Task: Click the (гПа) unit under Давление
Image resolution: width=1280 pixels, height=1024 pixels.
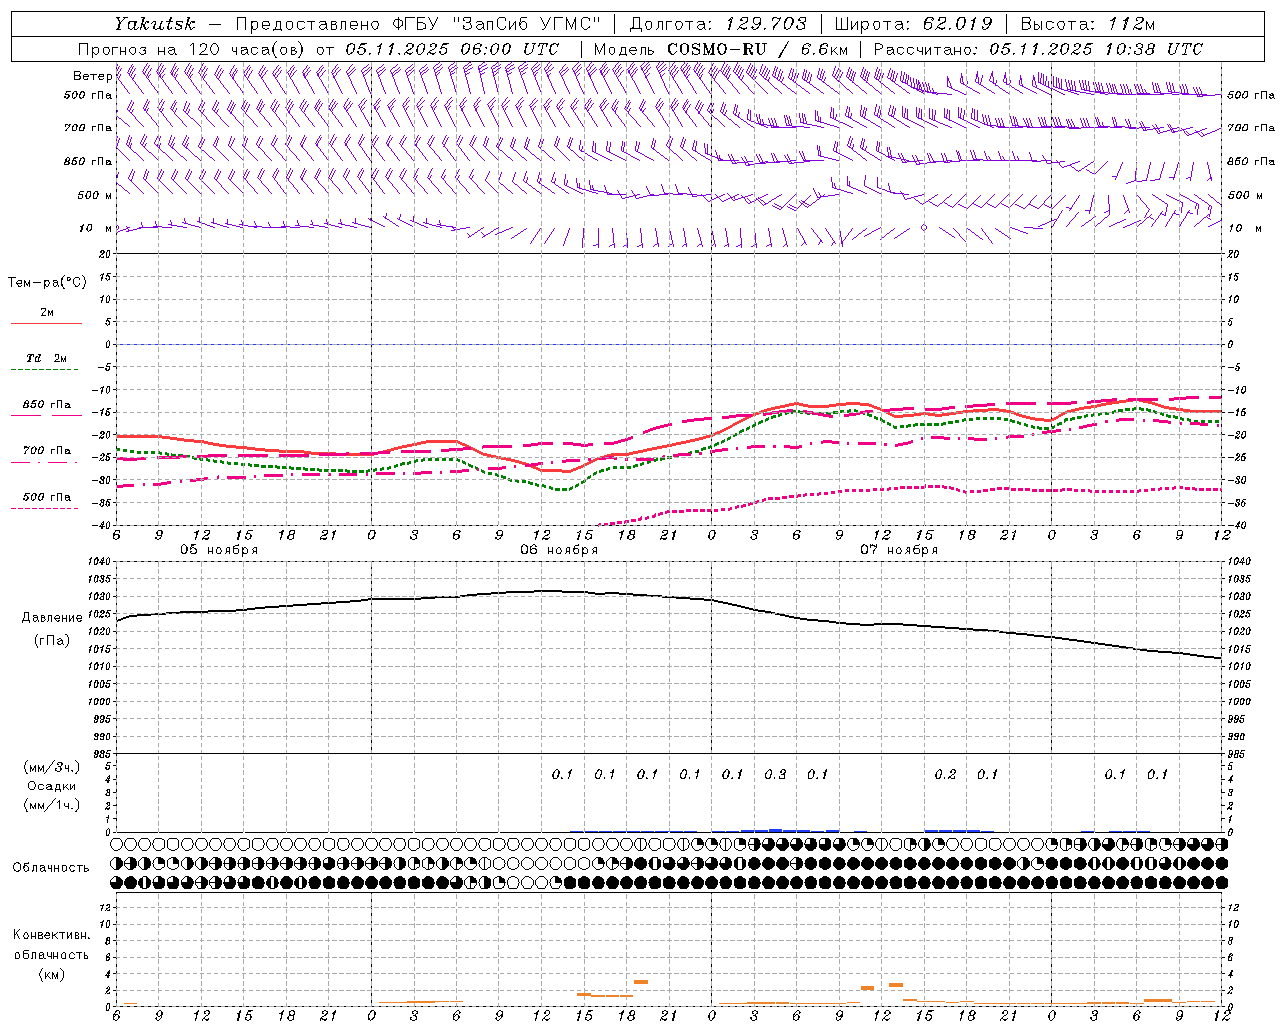Action: [52, 641]
